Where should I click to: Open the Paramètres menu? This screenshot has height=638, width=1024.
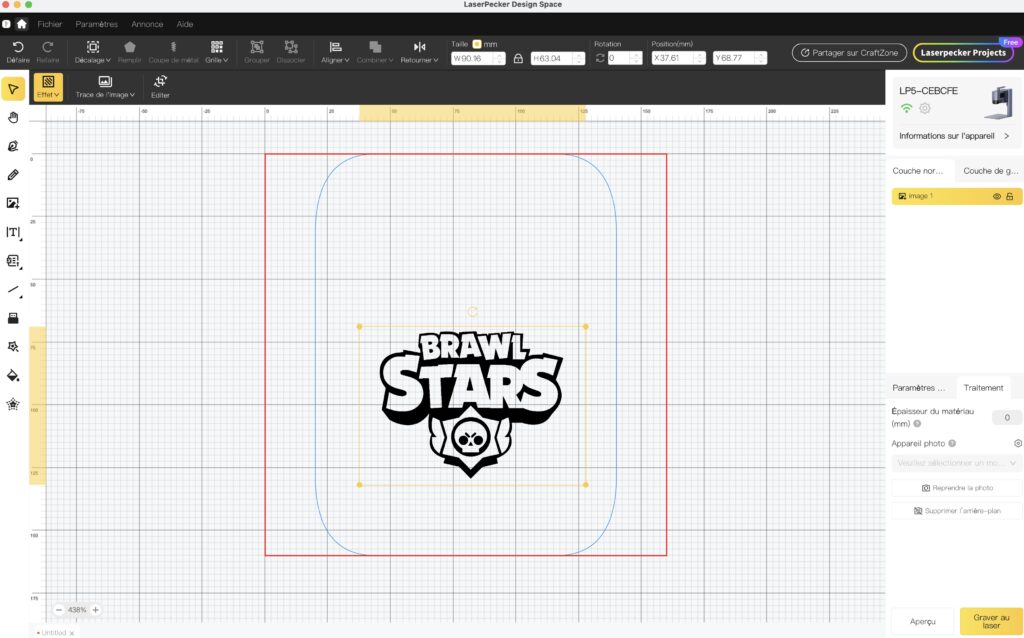click(x=96, y=23)
